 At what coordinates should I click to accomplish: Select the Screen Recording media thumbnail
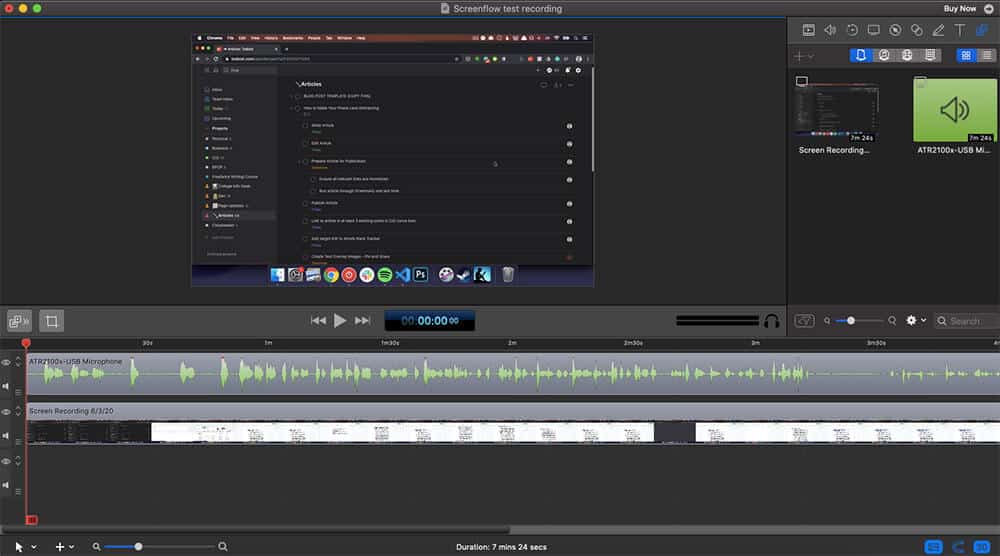pos(837,112)
